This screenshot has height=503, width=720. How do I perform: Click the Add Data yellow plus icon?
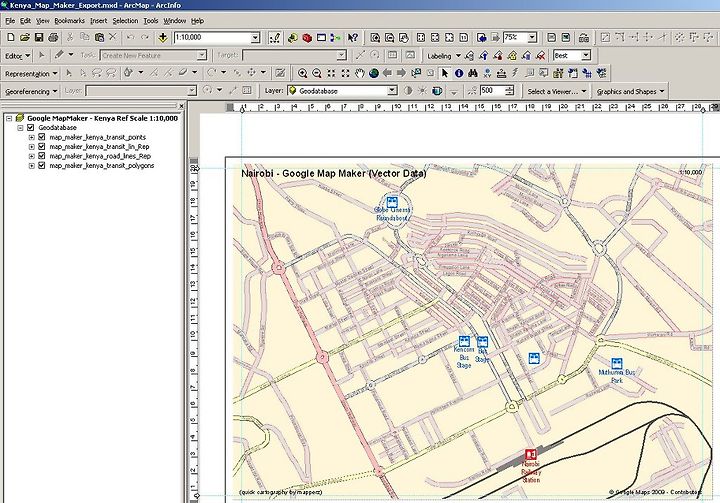[x=163, y=37]
